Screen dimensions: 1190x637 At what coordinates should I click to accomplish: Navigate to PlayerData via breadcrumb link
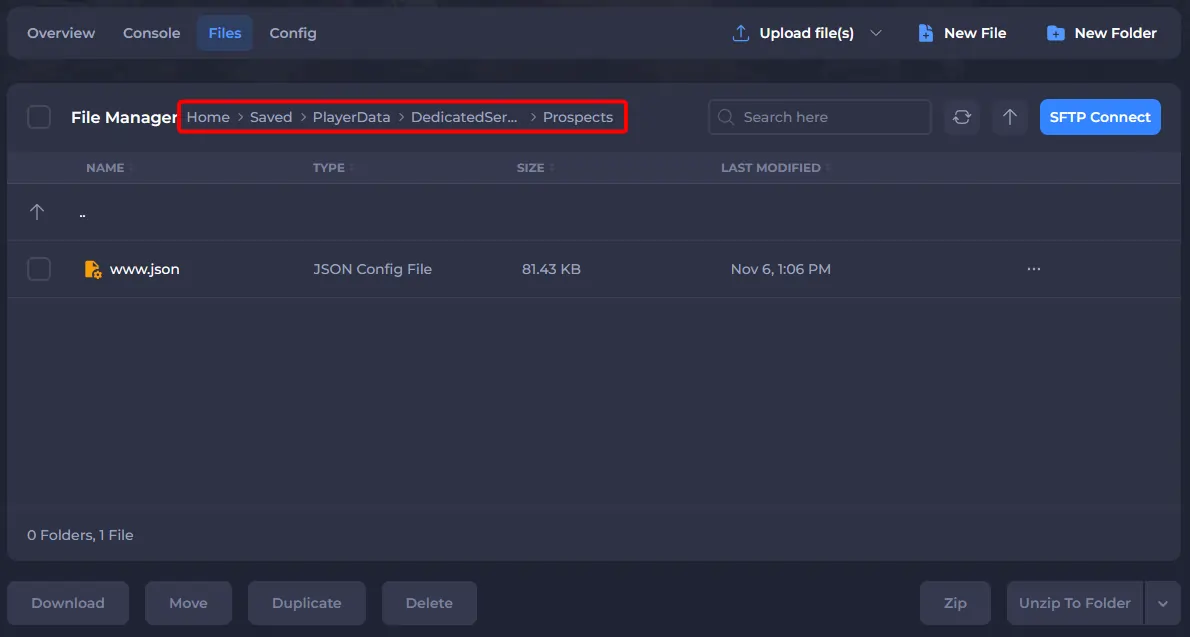pyautogui.click(x=351, y=117)
